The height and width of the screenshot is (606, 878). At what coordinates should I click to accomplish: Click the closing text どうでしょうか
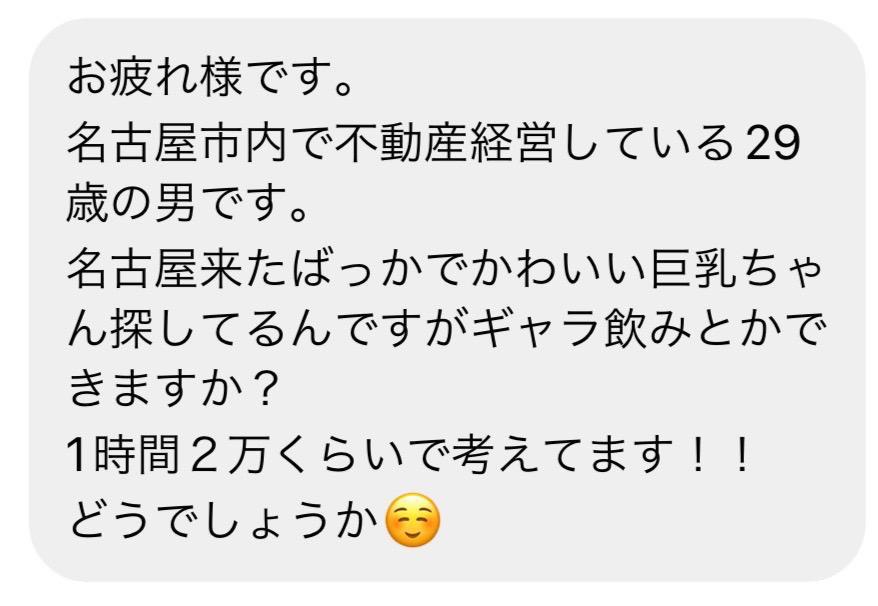tap(224, 520)
